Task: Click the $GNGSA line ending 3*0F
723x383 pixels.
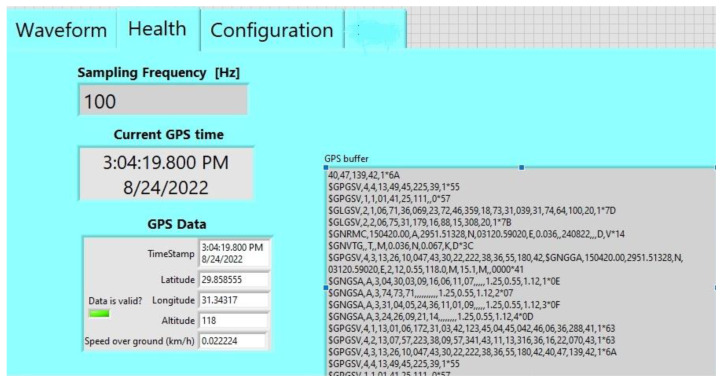Action: (444, 305)
